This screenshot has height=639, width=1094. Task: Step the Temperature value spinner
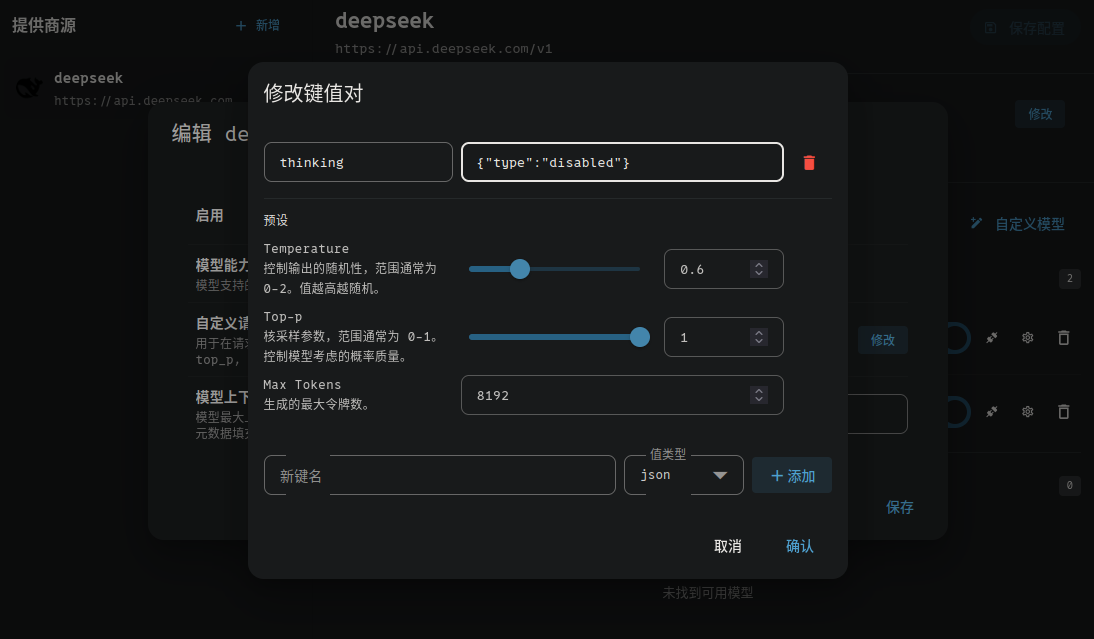click(x=758, y=269)
